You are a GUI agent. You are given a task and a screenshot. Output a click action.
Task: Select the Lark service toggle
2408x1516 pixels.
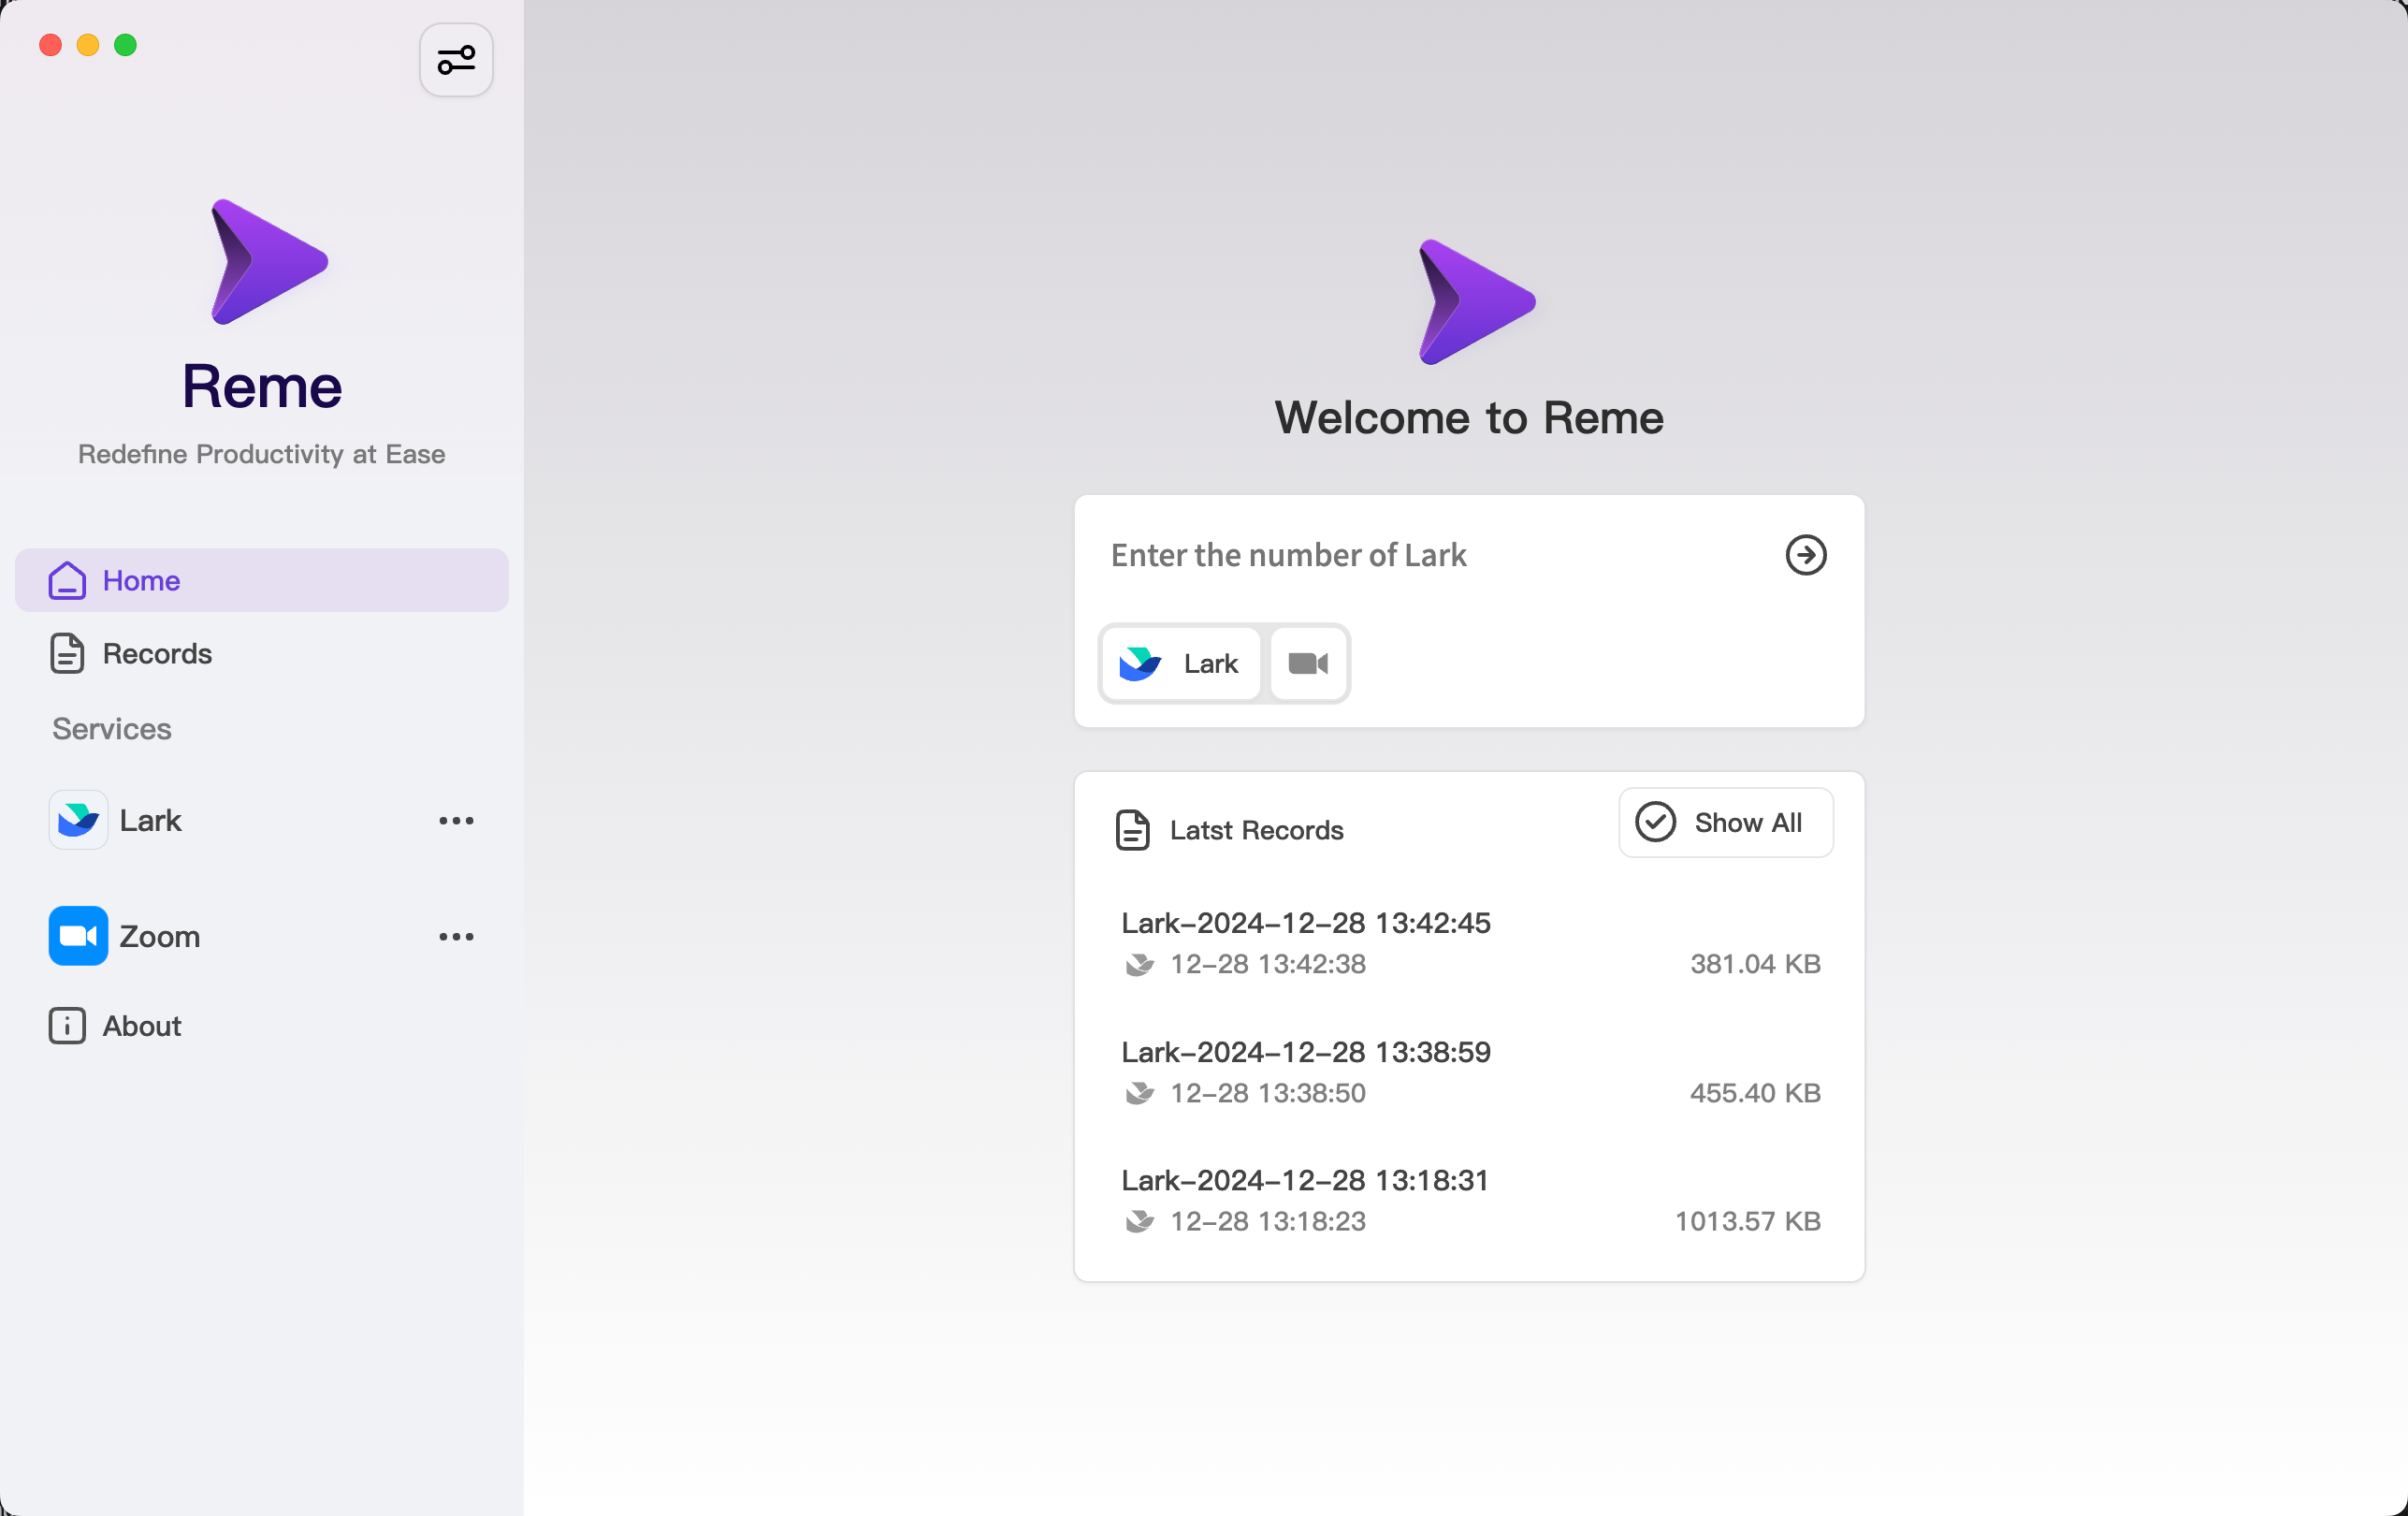point(1181,663)
